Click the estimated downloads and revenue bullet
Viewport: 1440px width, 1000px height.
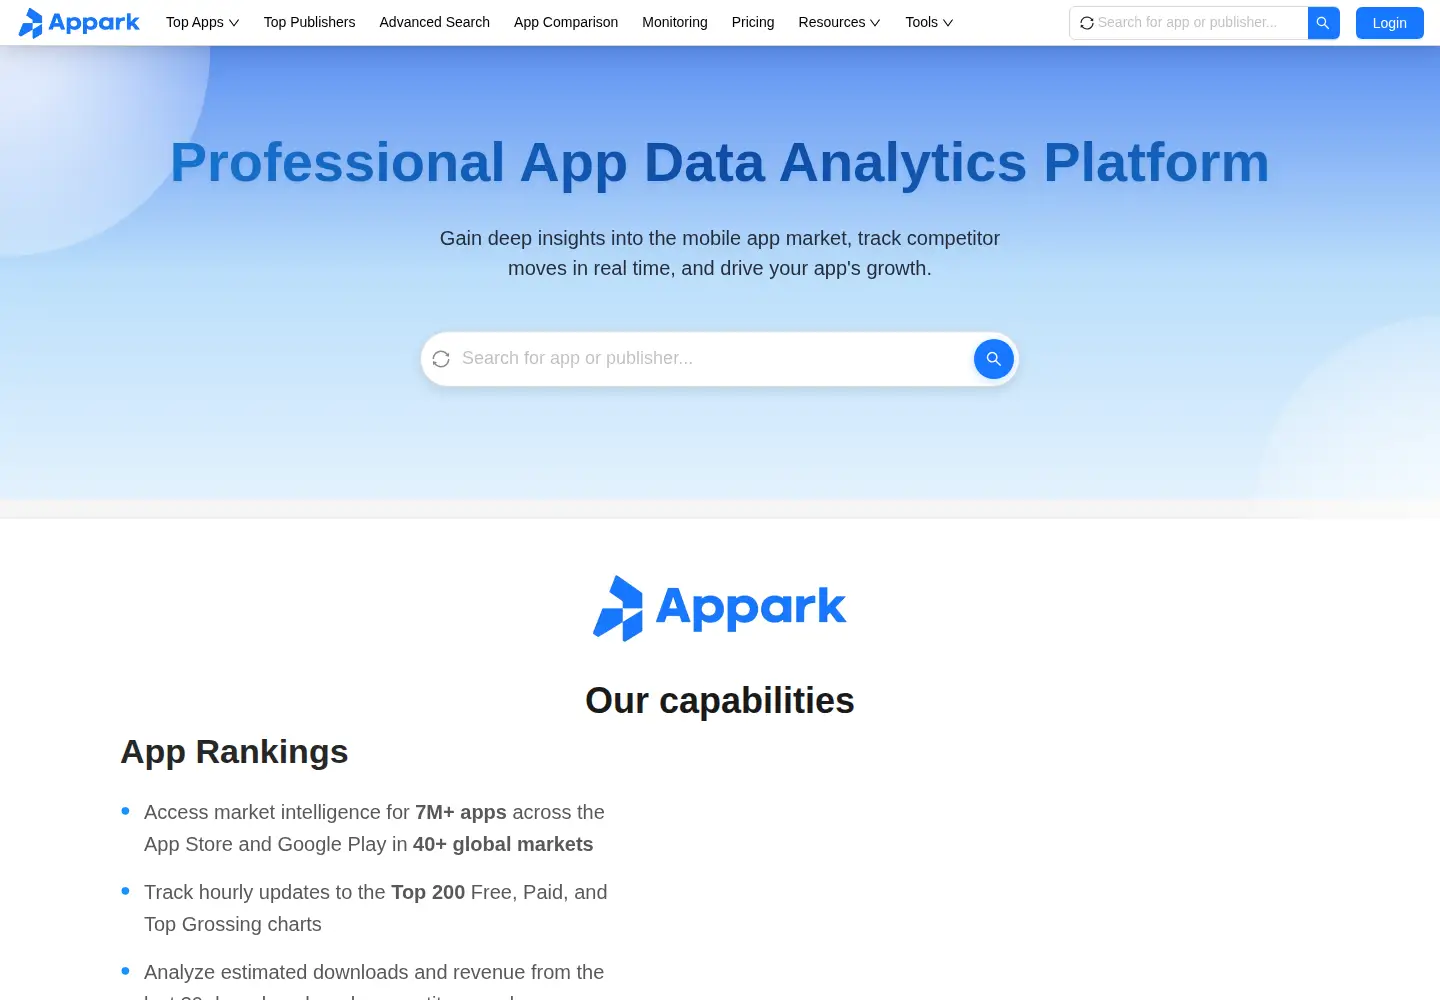374,980
